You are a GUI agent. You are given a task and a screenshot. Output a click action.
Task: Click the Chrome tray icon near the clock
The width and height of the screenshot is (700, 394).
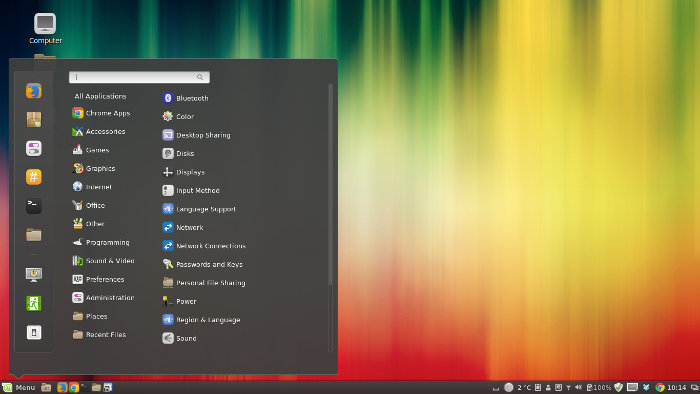(x=660, y=387)
